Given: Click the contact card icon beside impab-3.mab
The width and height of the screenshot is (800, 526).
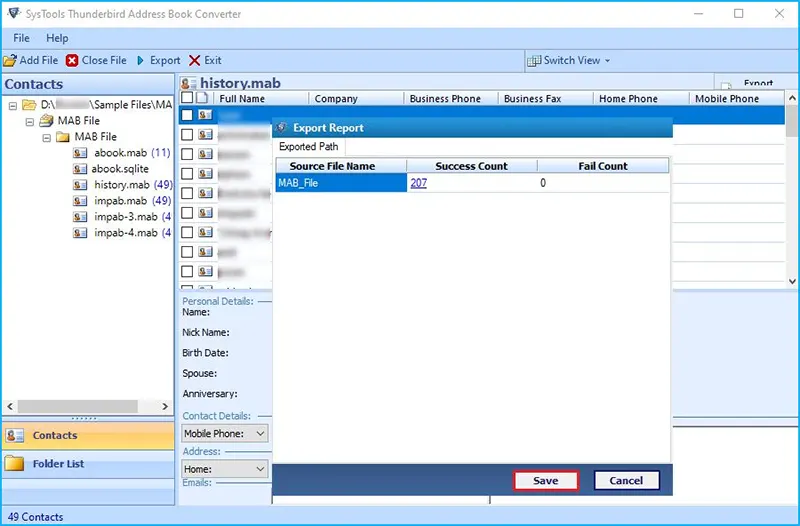Looking at the screenshot, I should tap(80, 217).
